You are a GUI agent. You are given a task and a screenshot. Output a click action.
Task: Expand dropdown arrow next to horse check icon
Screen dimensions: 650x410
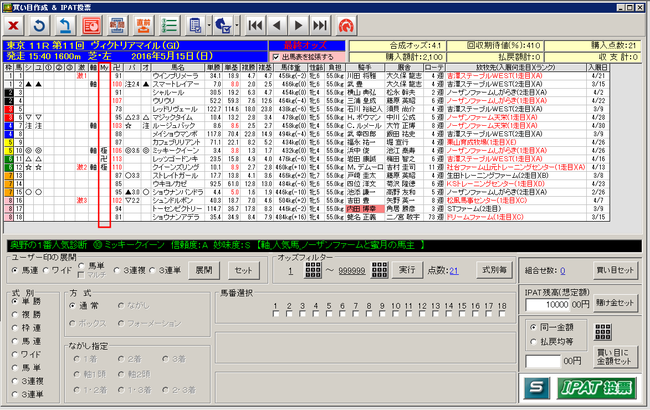[237, 26]
